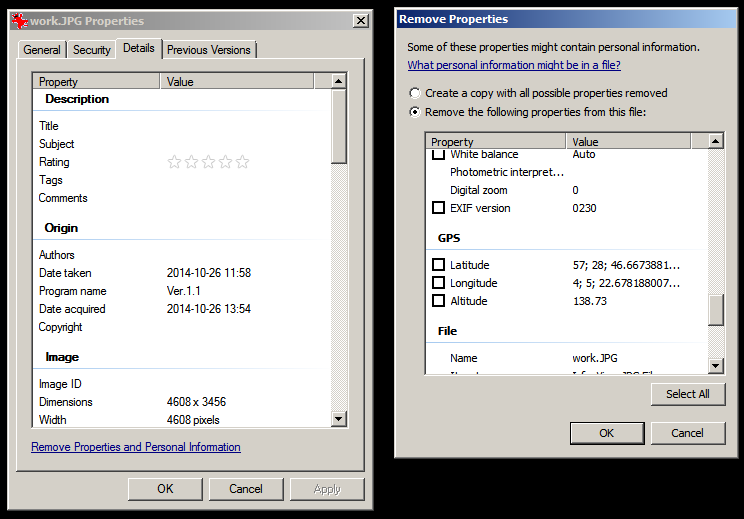Click scroll up arrow in Details list

[338, 81]
